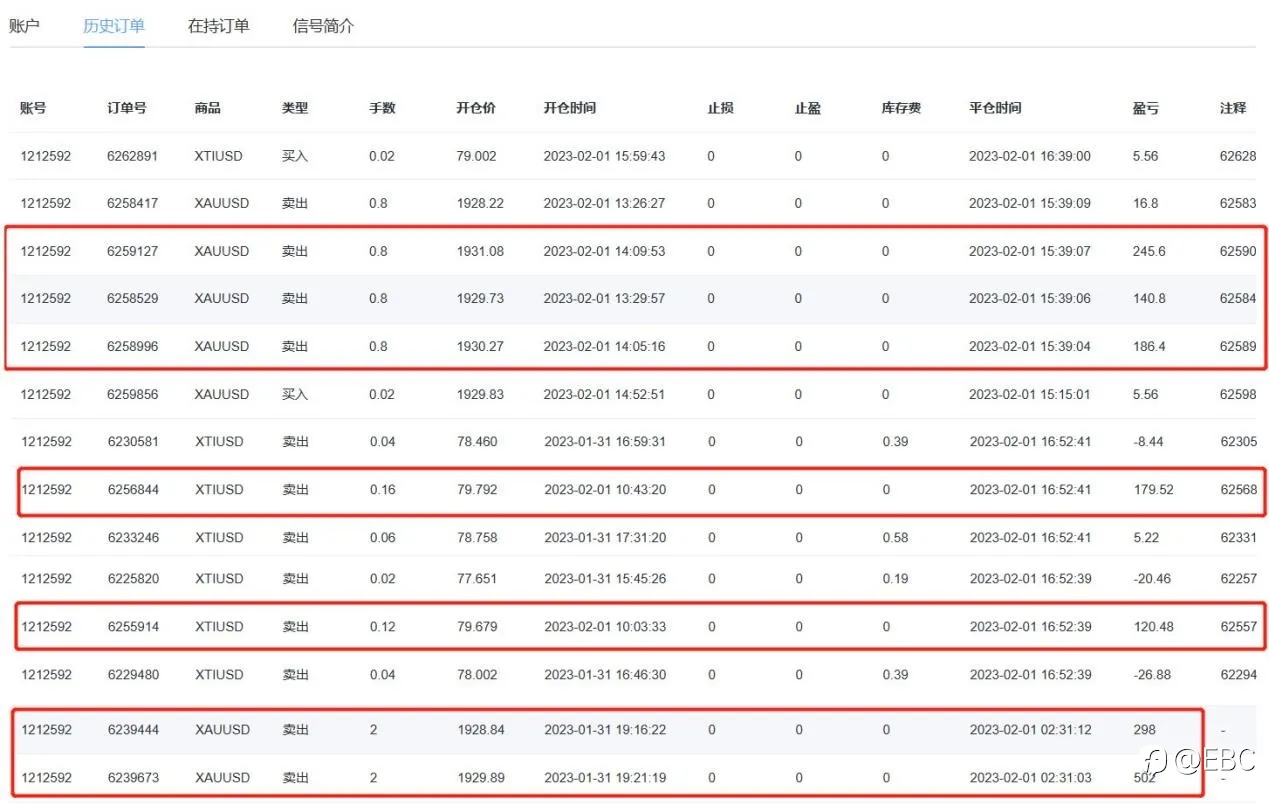
Task: Click the 开仓价 column header
Action: coord(476,108)
